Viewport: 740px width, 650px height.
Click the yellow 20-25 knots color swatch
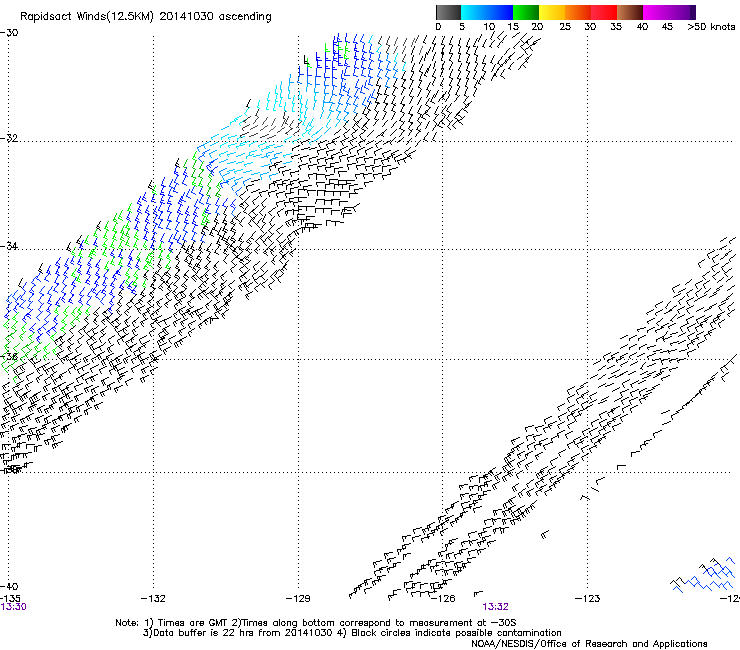[x=552, y=12]
